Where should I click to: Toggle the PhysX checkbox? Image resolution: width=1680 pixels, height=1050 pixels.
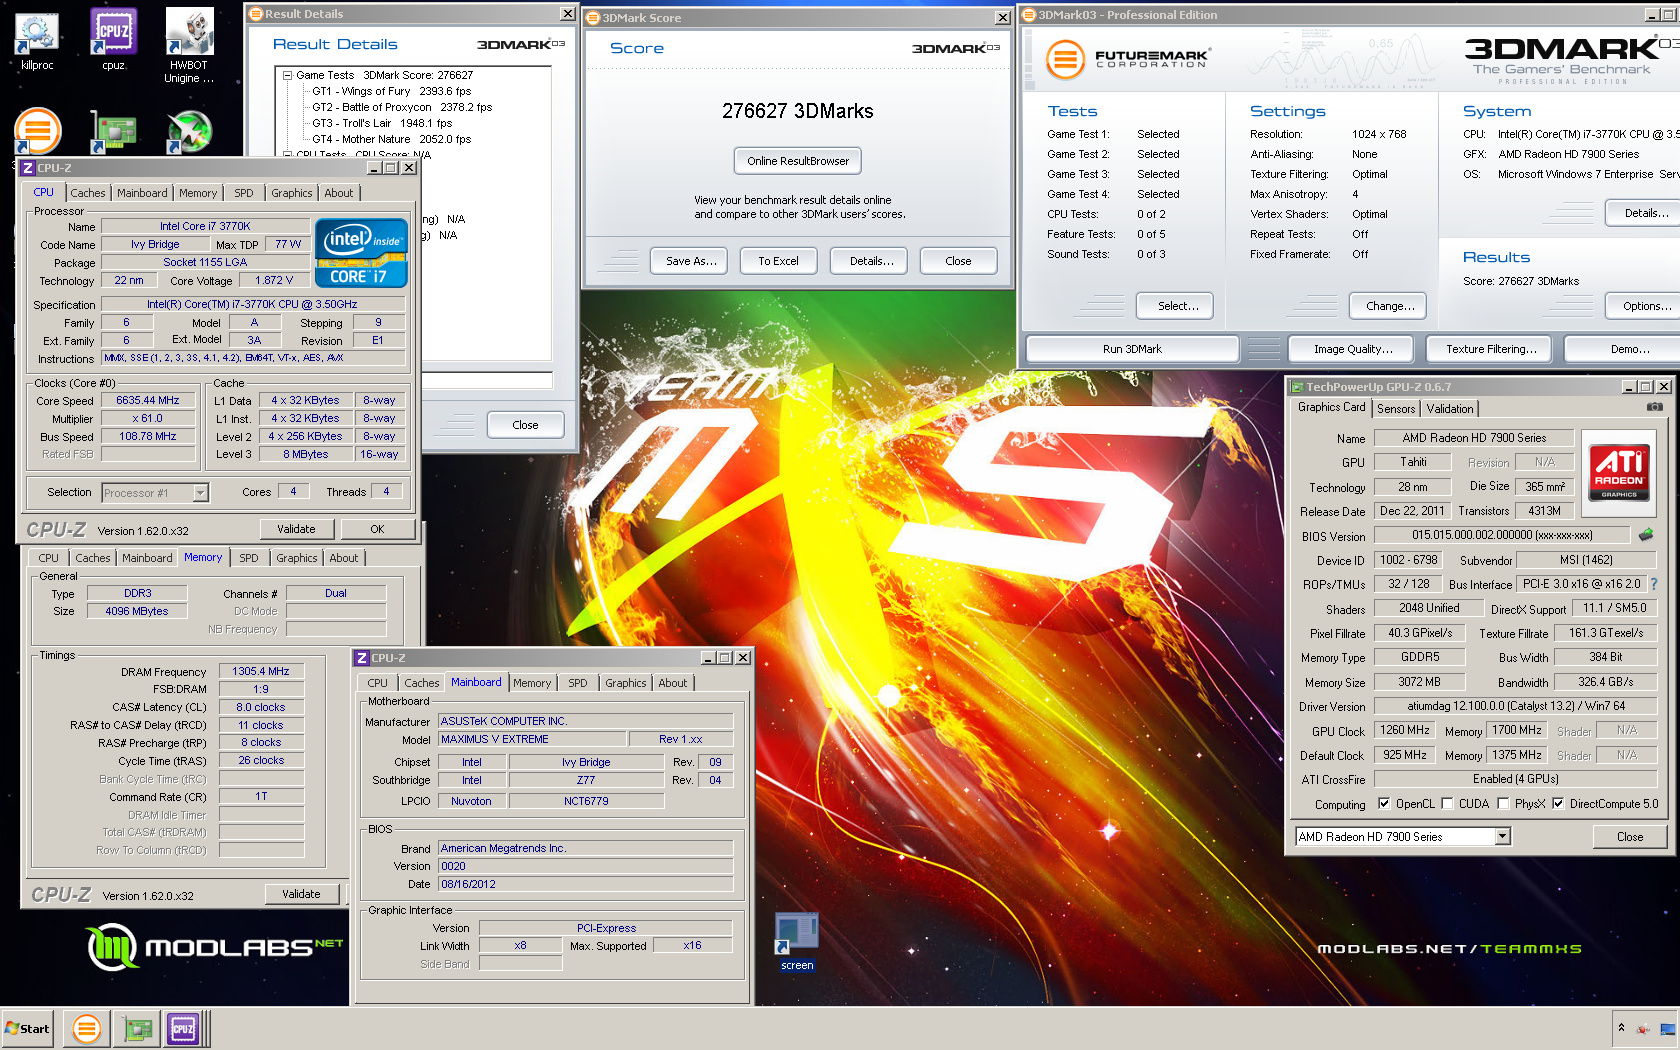click(1503, 803)
